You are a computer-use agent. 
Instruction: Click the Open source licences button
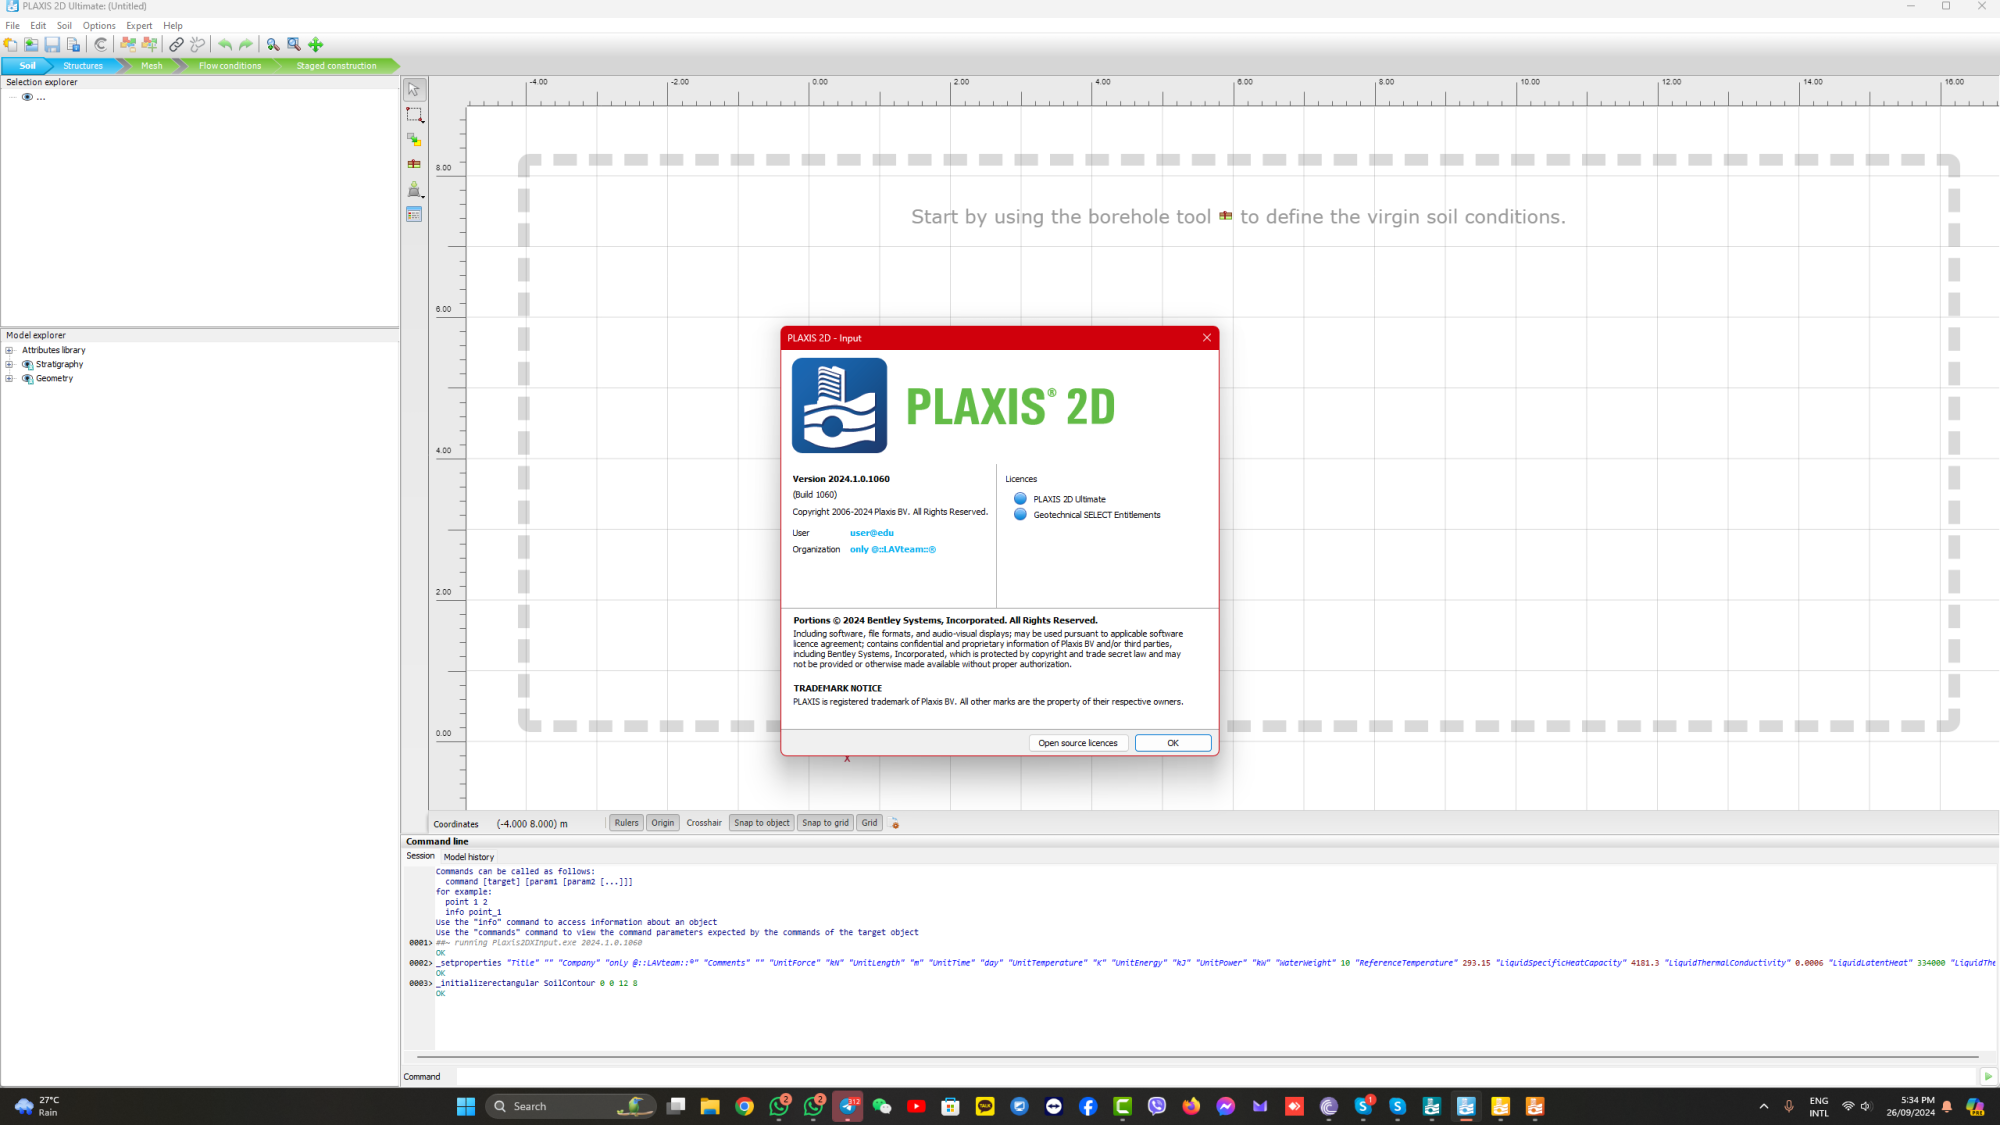[x=1078, y=742]
